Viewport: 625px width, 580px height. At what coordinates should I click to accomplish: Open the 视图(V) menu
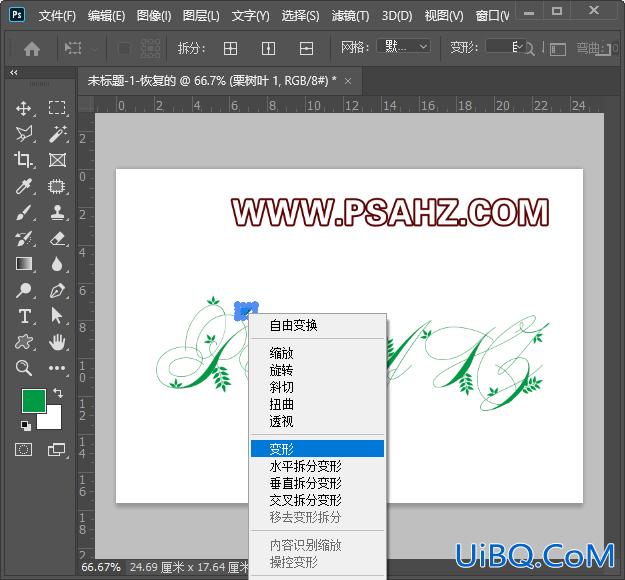(x=444, y=16)
